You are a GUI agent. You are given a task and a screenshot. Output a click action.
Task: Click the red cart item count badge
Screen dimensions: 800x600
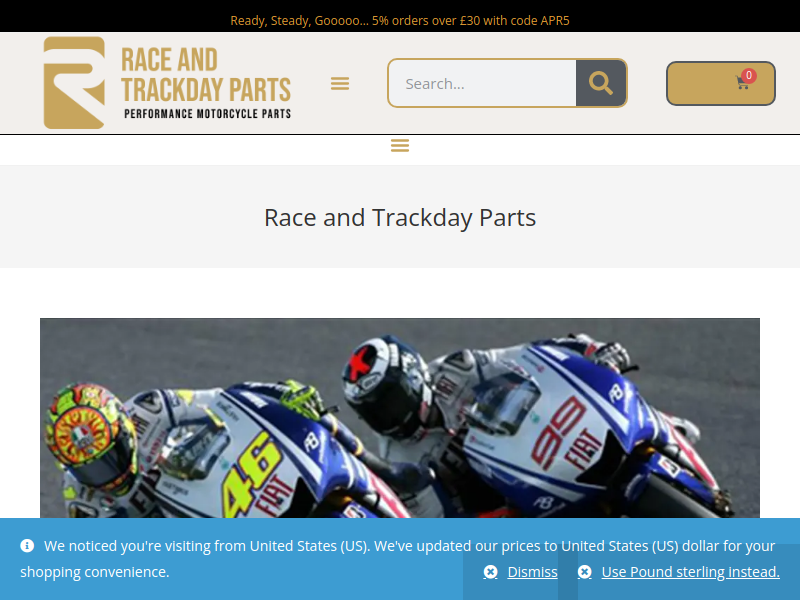click(748, 76)
